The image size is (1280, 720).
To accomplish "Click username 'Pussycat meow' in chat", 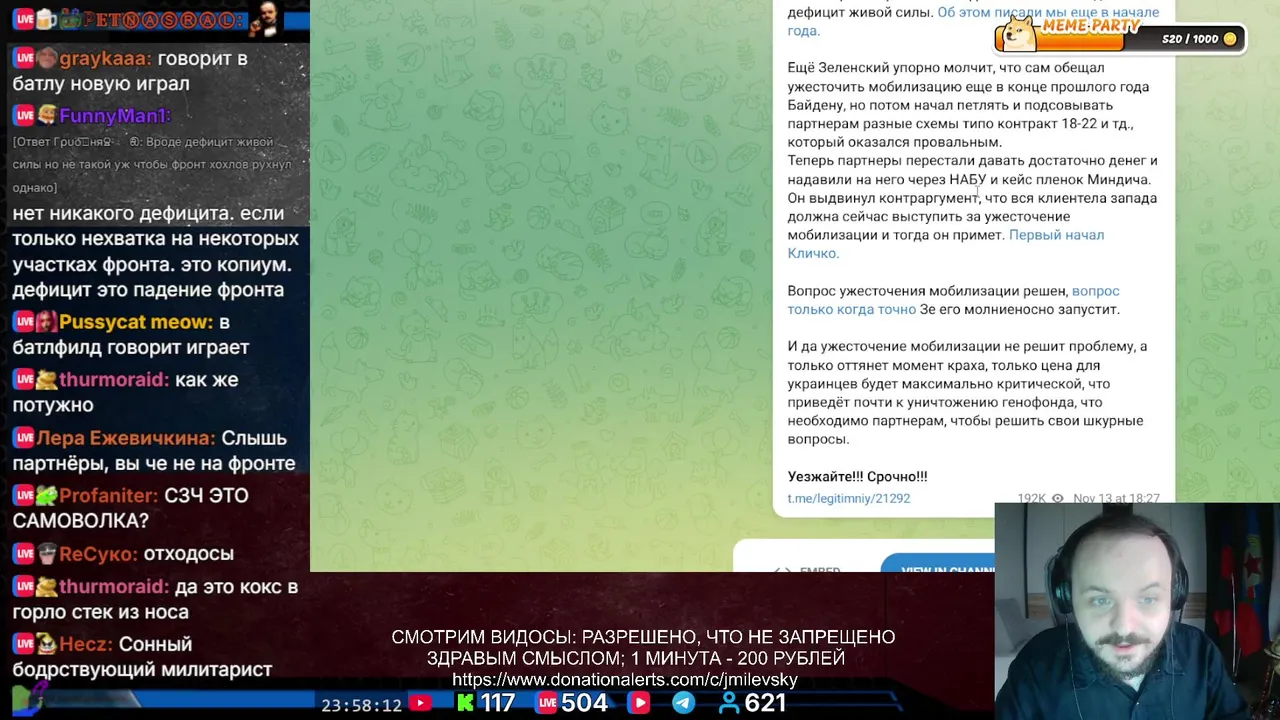I will (136, 322).
